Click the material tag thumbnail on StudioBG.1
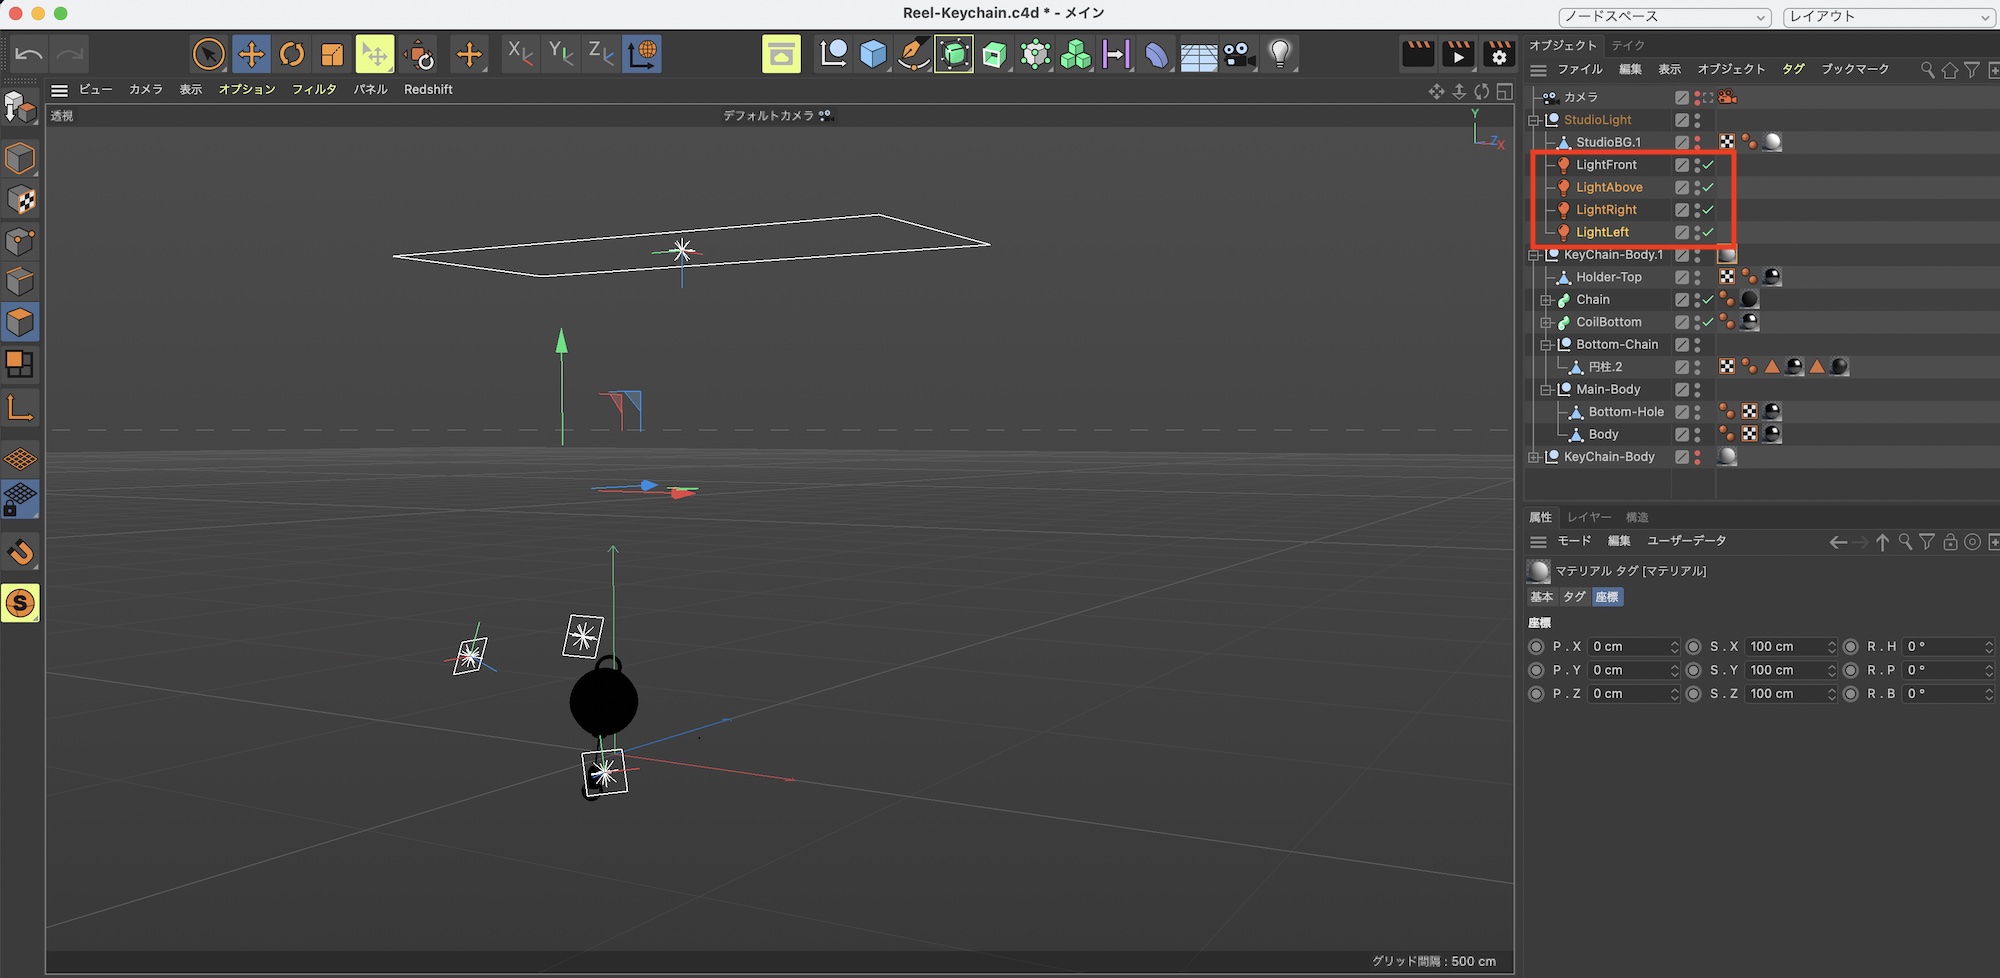The height and width of the screenshot is (978, 2000). click(x=1772, y=142)
